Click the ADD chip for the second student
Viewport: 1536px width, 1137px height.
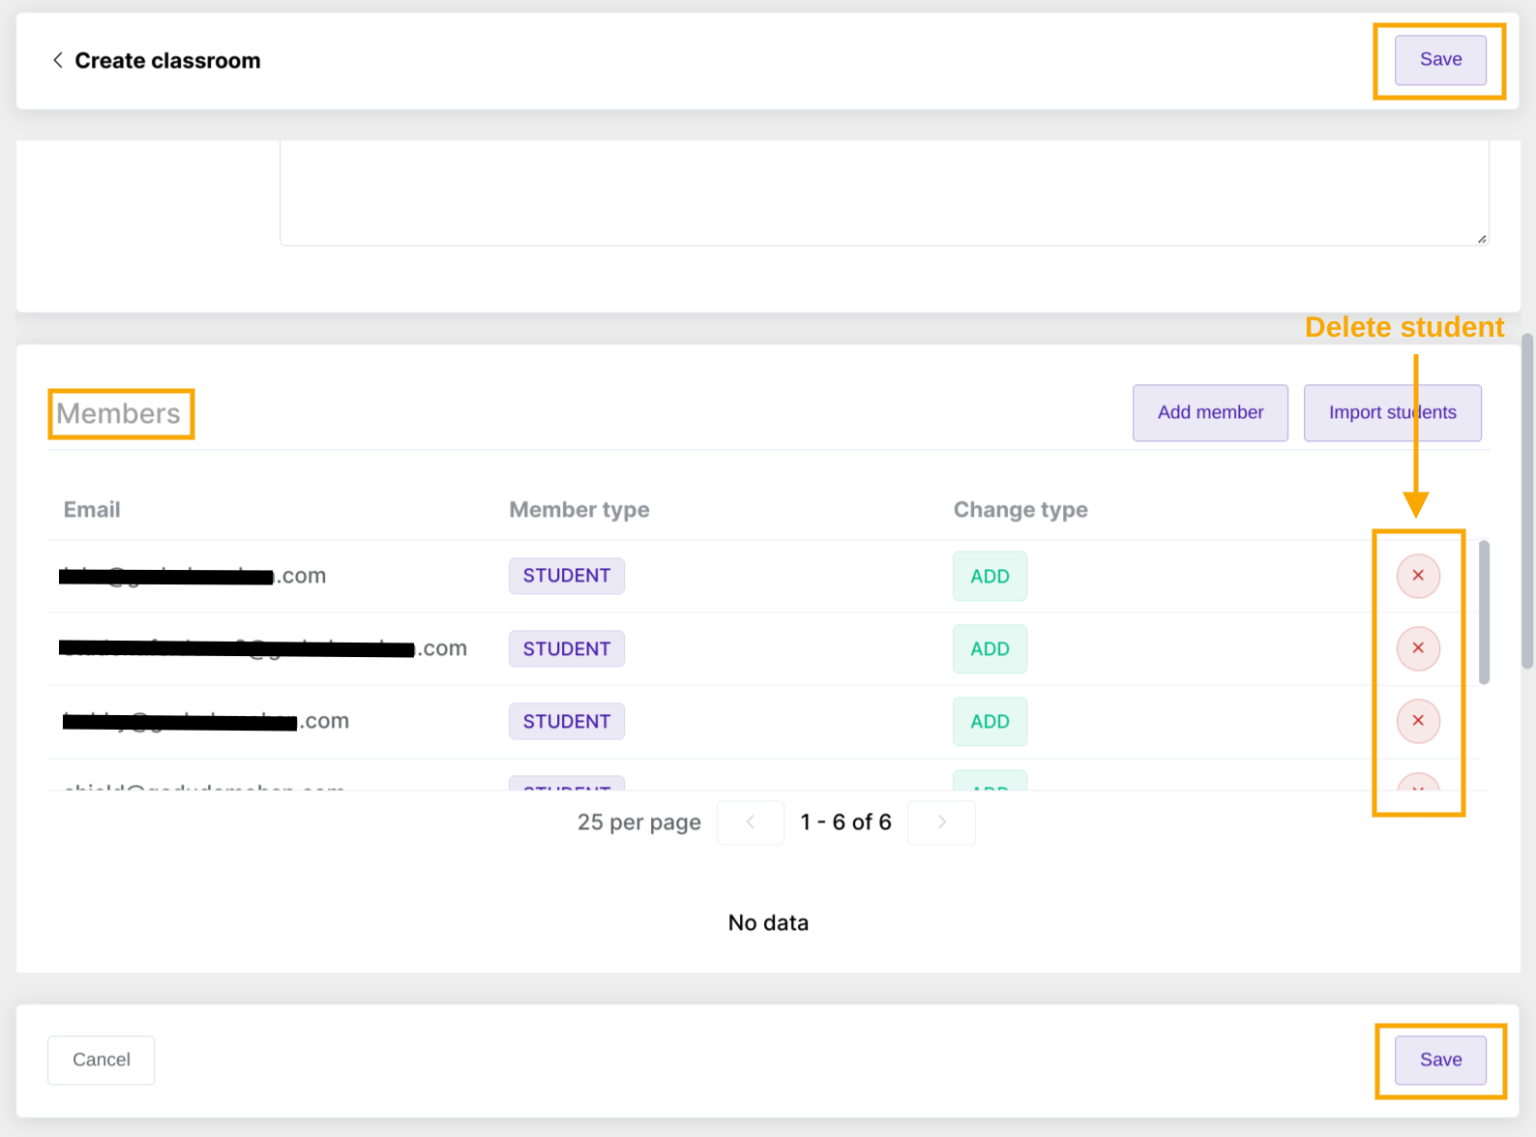[x=989, y=648]
